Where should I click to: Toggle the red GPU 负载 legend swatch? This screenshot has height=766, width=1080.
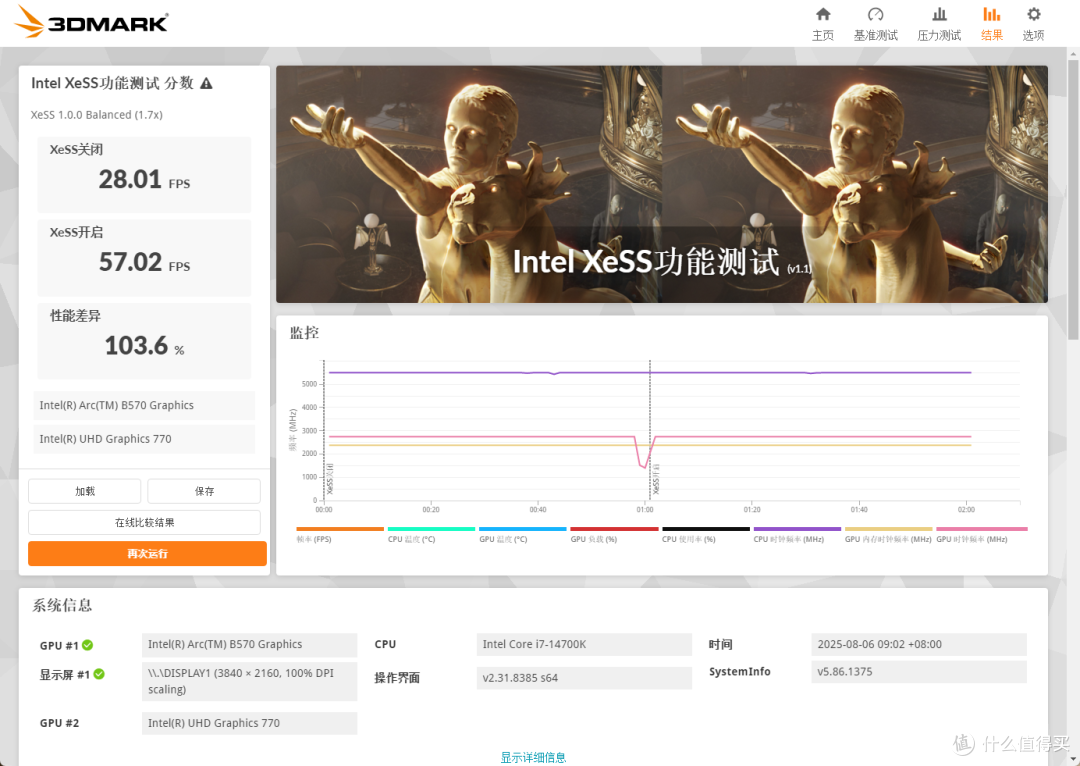[x=614, y=529]
